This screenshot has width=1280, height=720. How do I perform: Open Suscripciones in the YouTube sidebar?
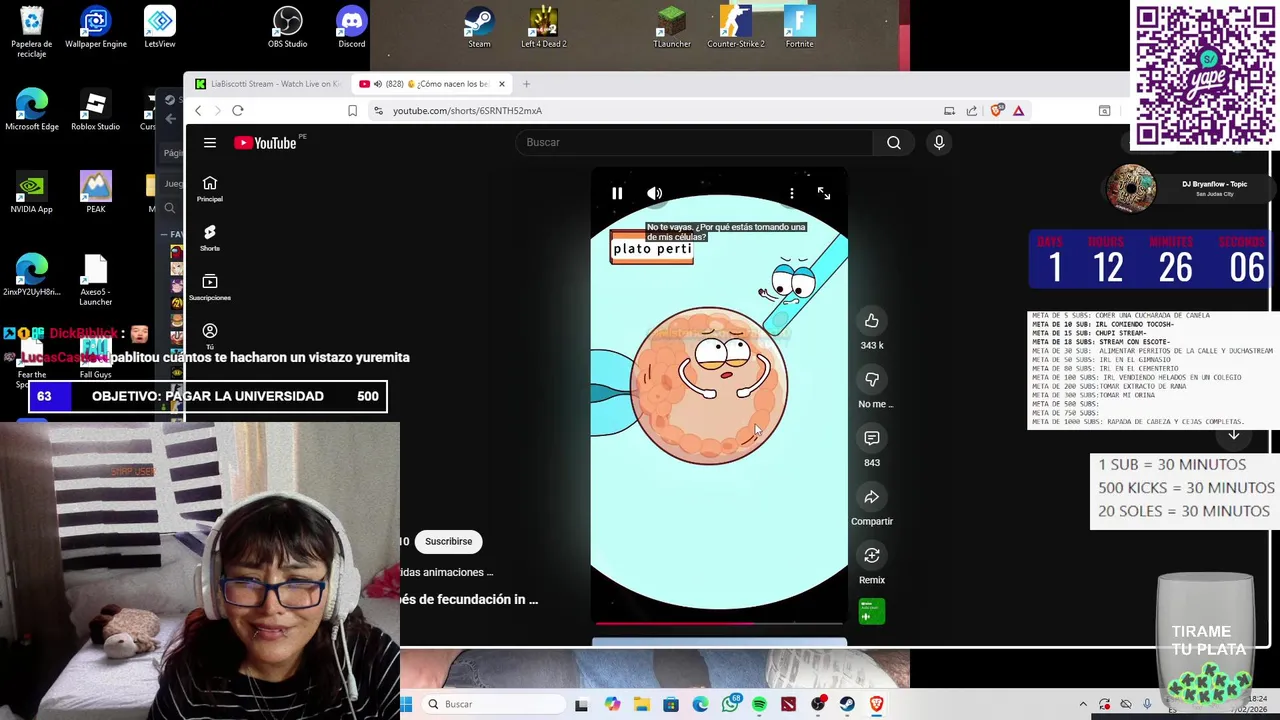210,287
